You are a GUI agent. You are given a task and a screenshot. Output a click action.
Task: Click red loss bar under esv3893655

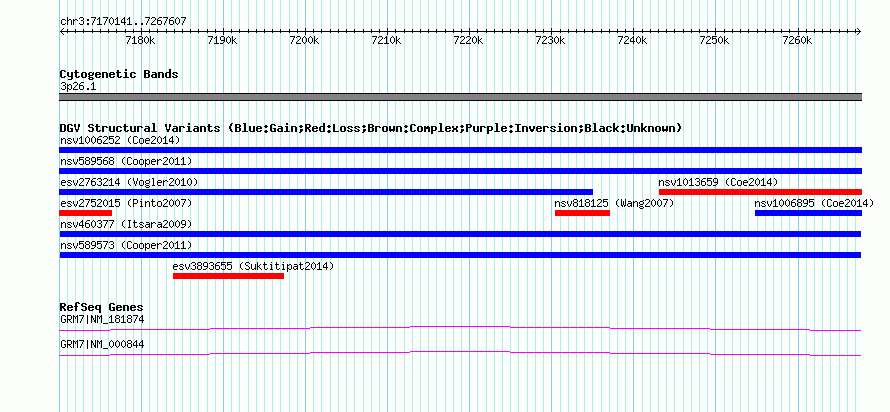click(x=228, y=276)
